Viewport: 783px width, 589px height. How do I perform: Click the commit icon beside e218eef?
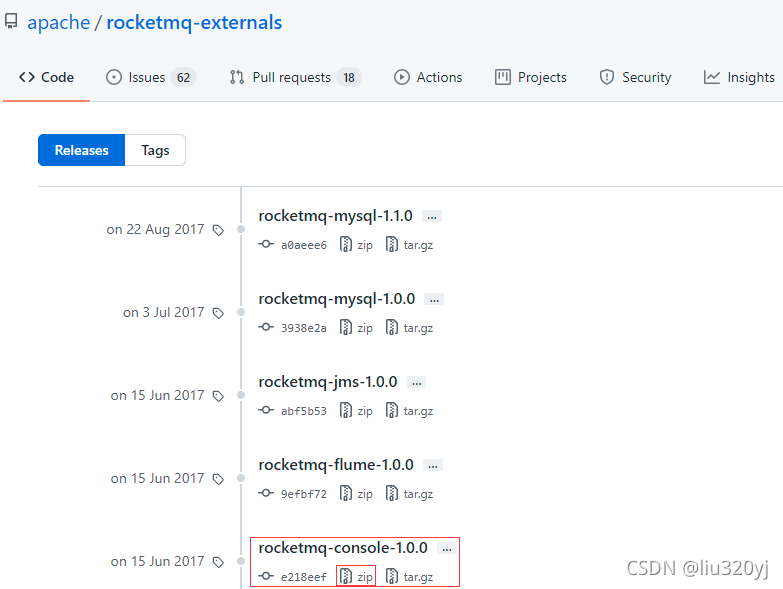click(266, 575)
